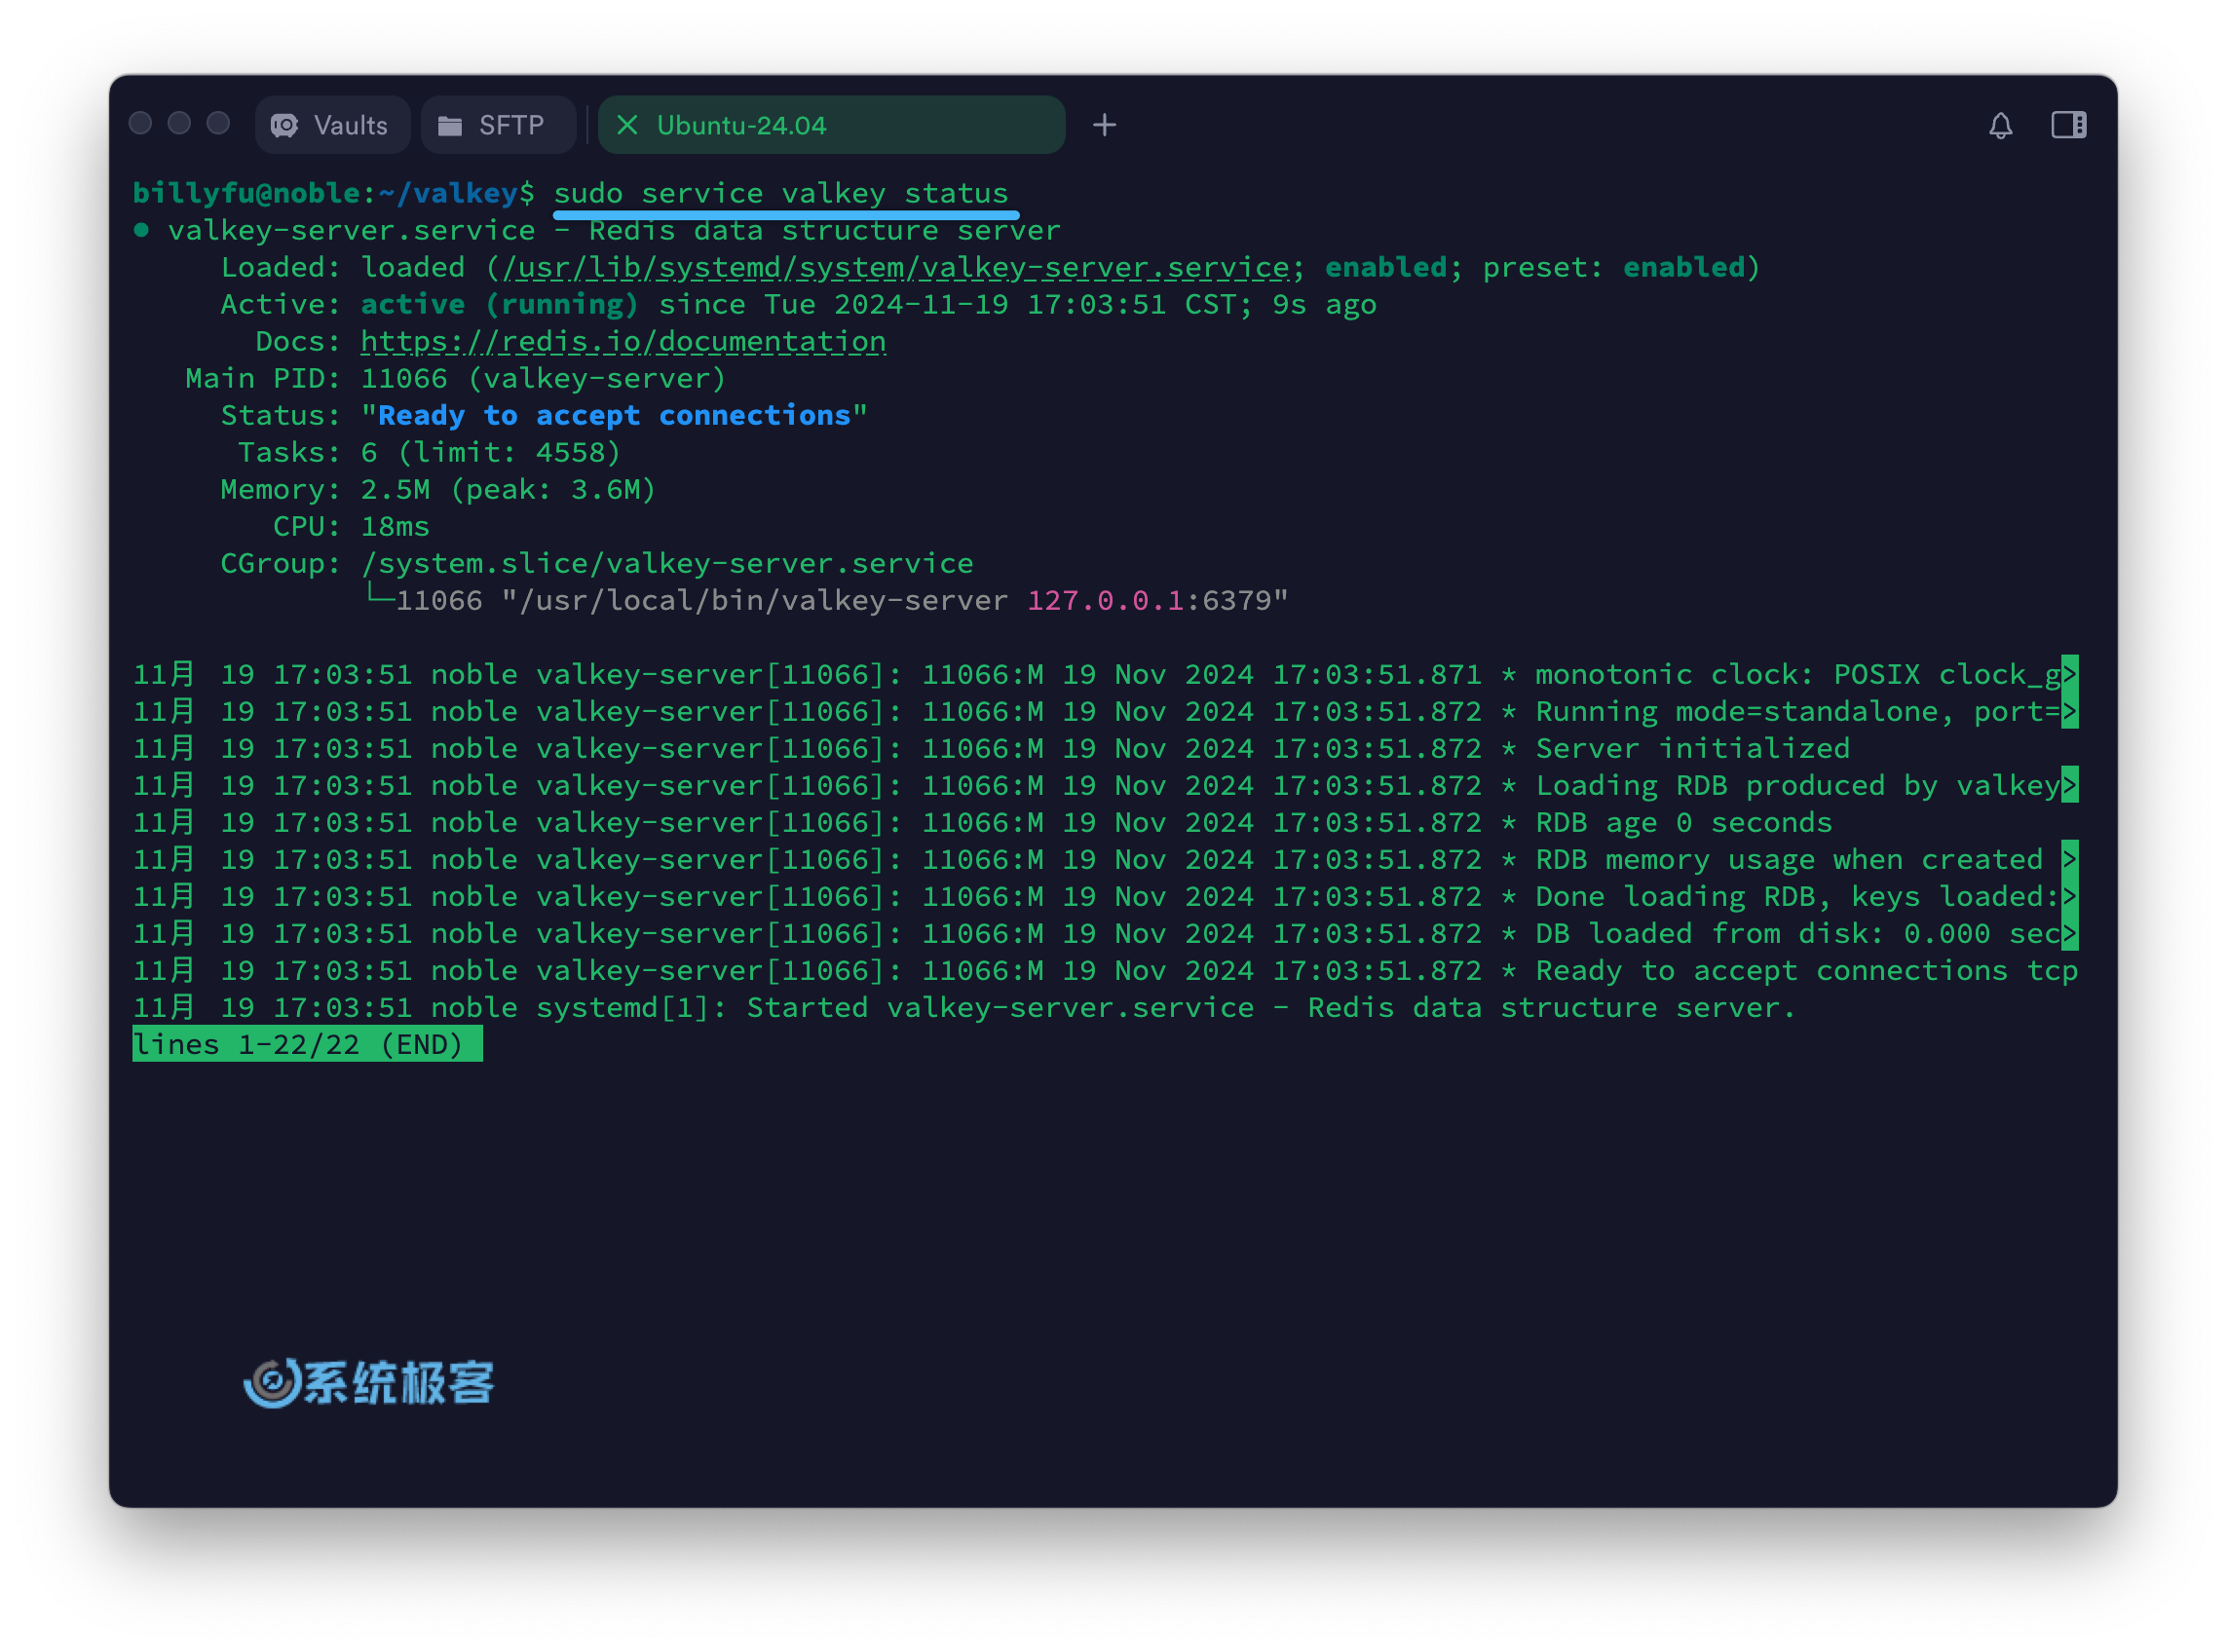Click the 'monotonic clock' log line
The height and width of the screenshot is (1652, 2227).
click(1105, 674)
